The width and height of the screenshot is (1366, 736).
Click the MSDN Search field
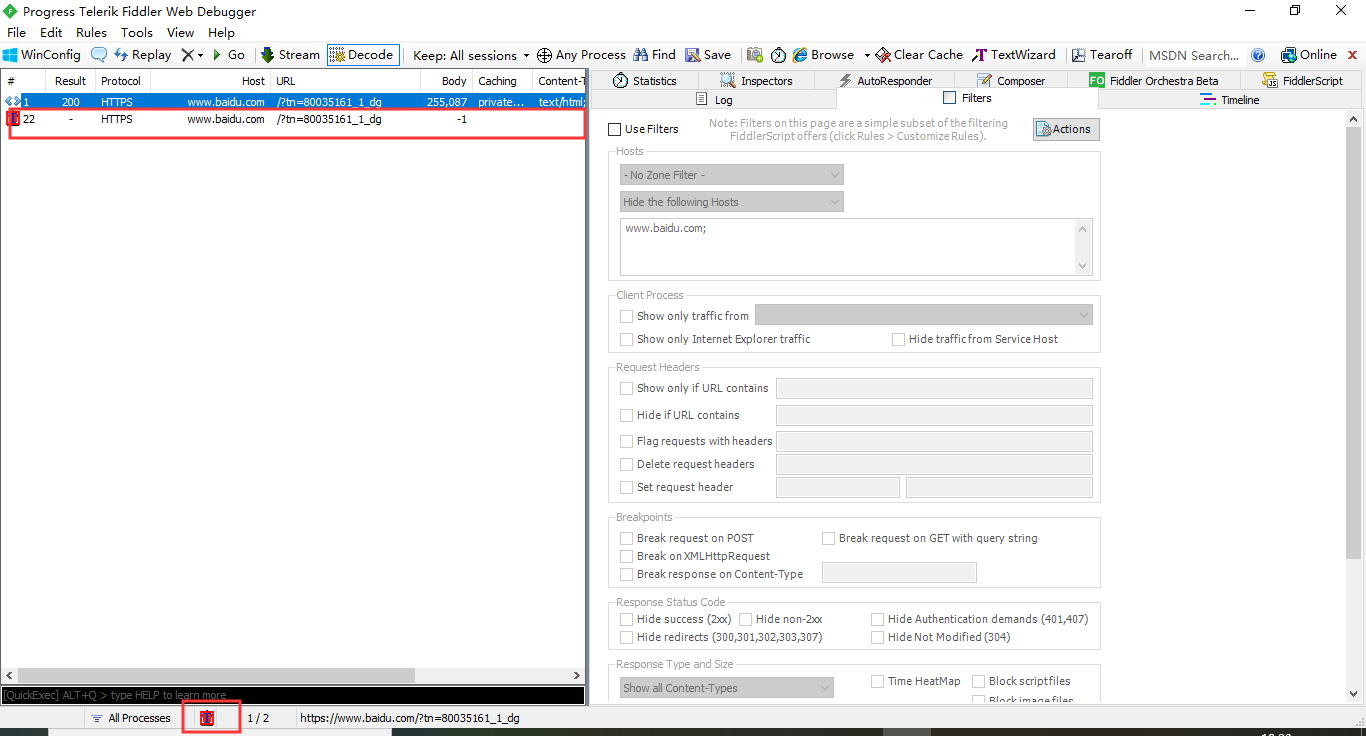click(x=1194, y=55)
